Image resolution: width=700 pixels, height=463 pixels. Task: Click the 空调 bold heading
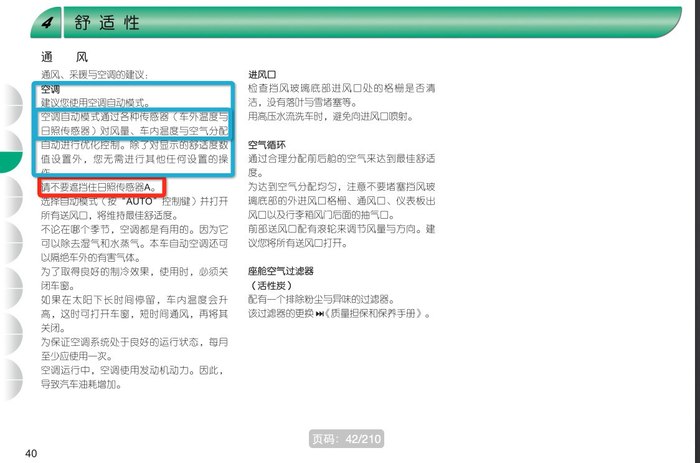[x=50, y=89]
